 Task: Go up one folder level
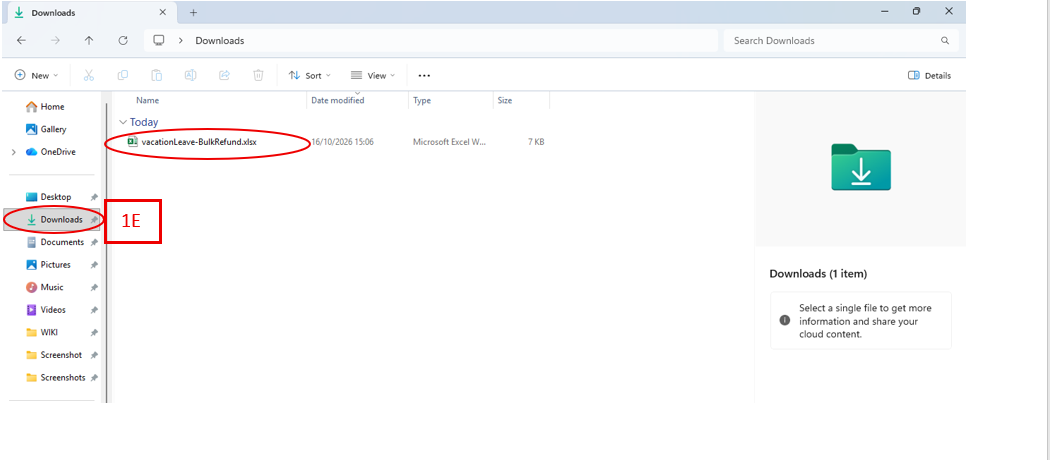click(89, 40)
